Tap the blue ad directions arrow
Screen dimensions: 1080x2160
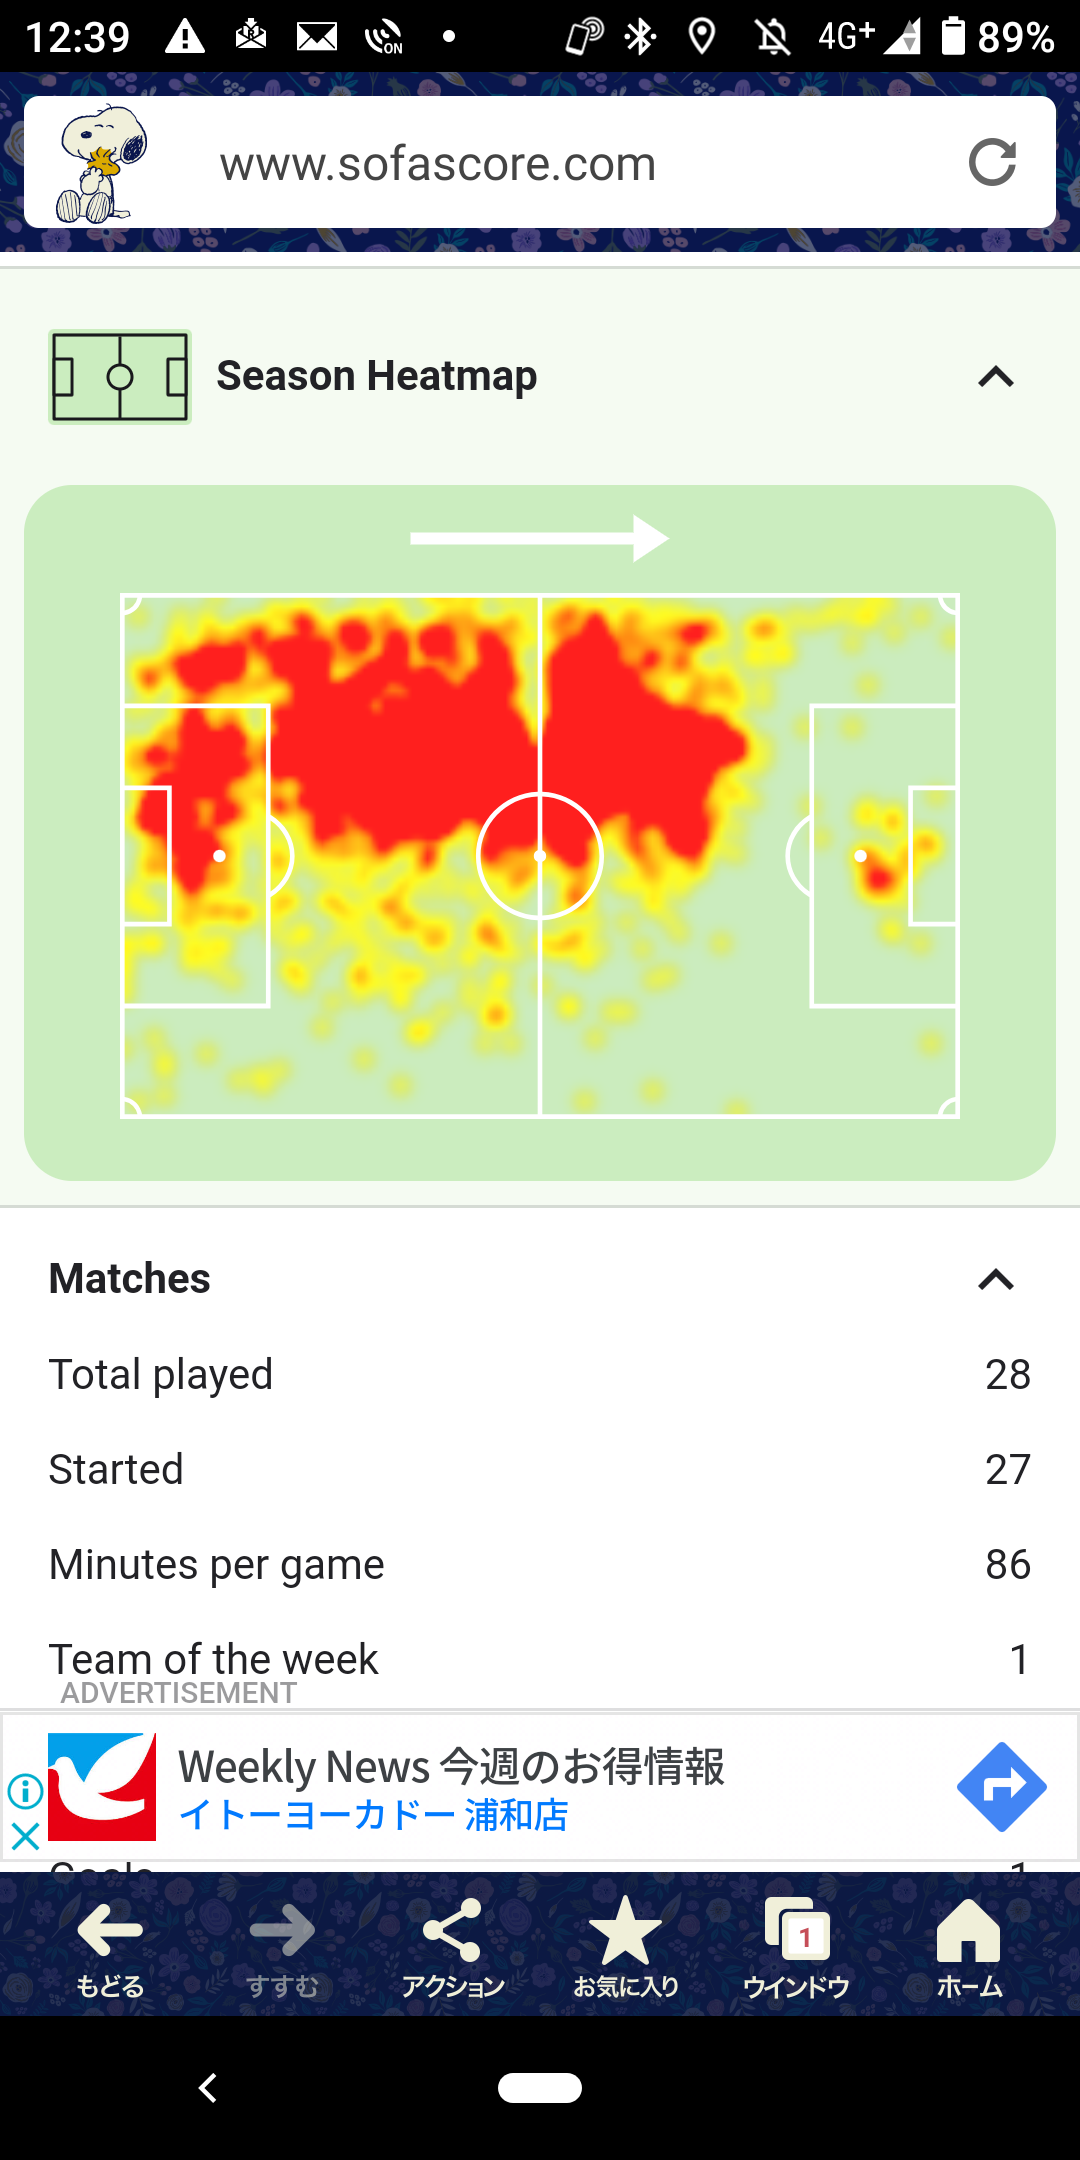tap(1001, 1787)
